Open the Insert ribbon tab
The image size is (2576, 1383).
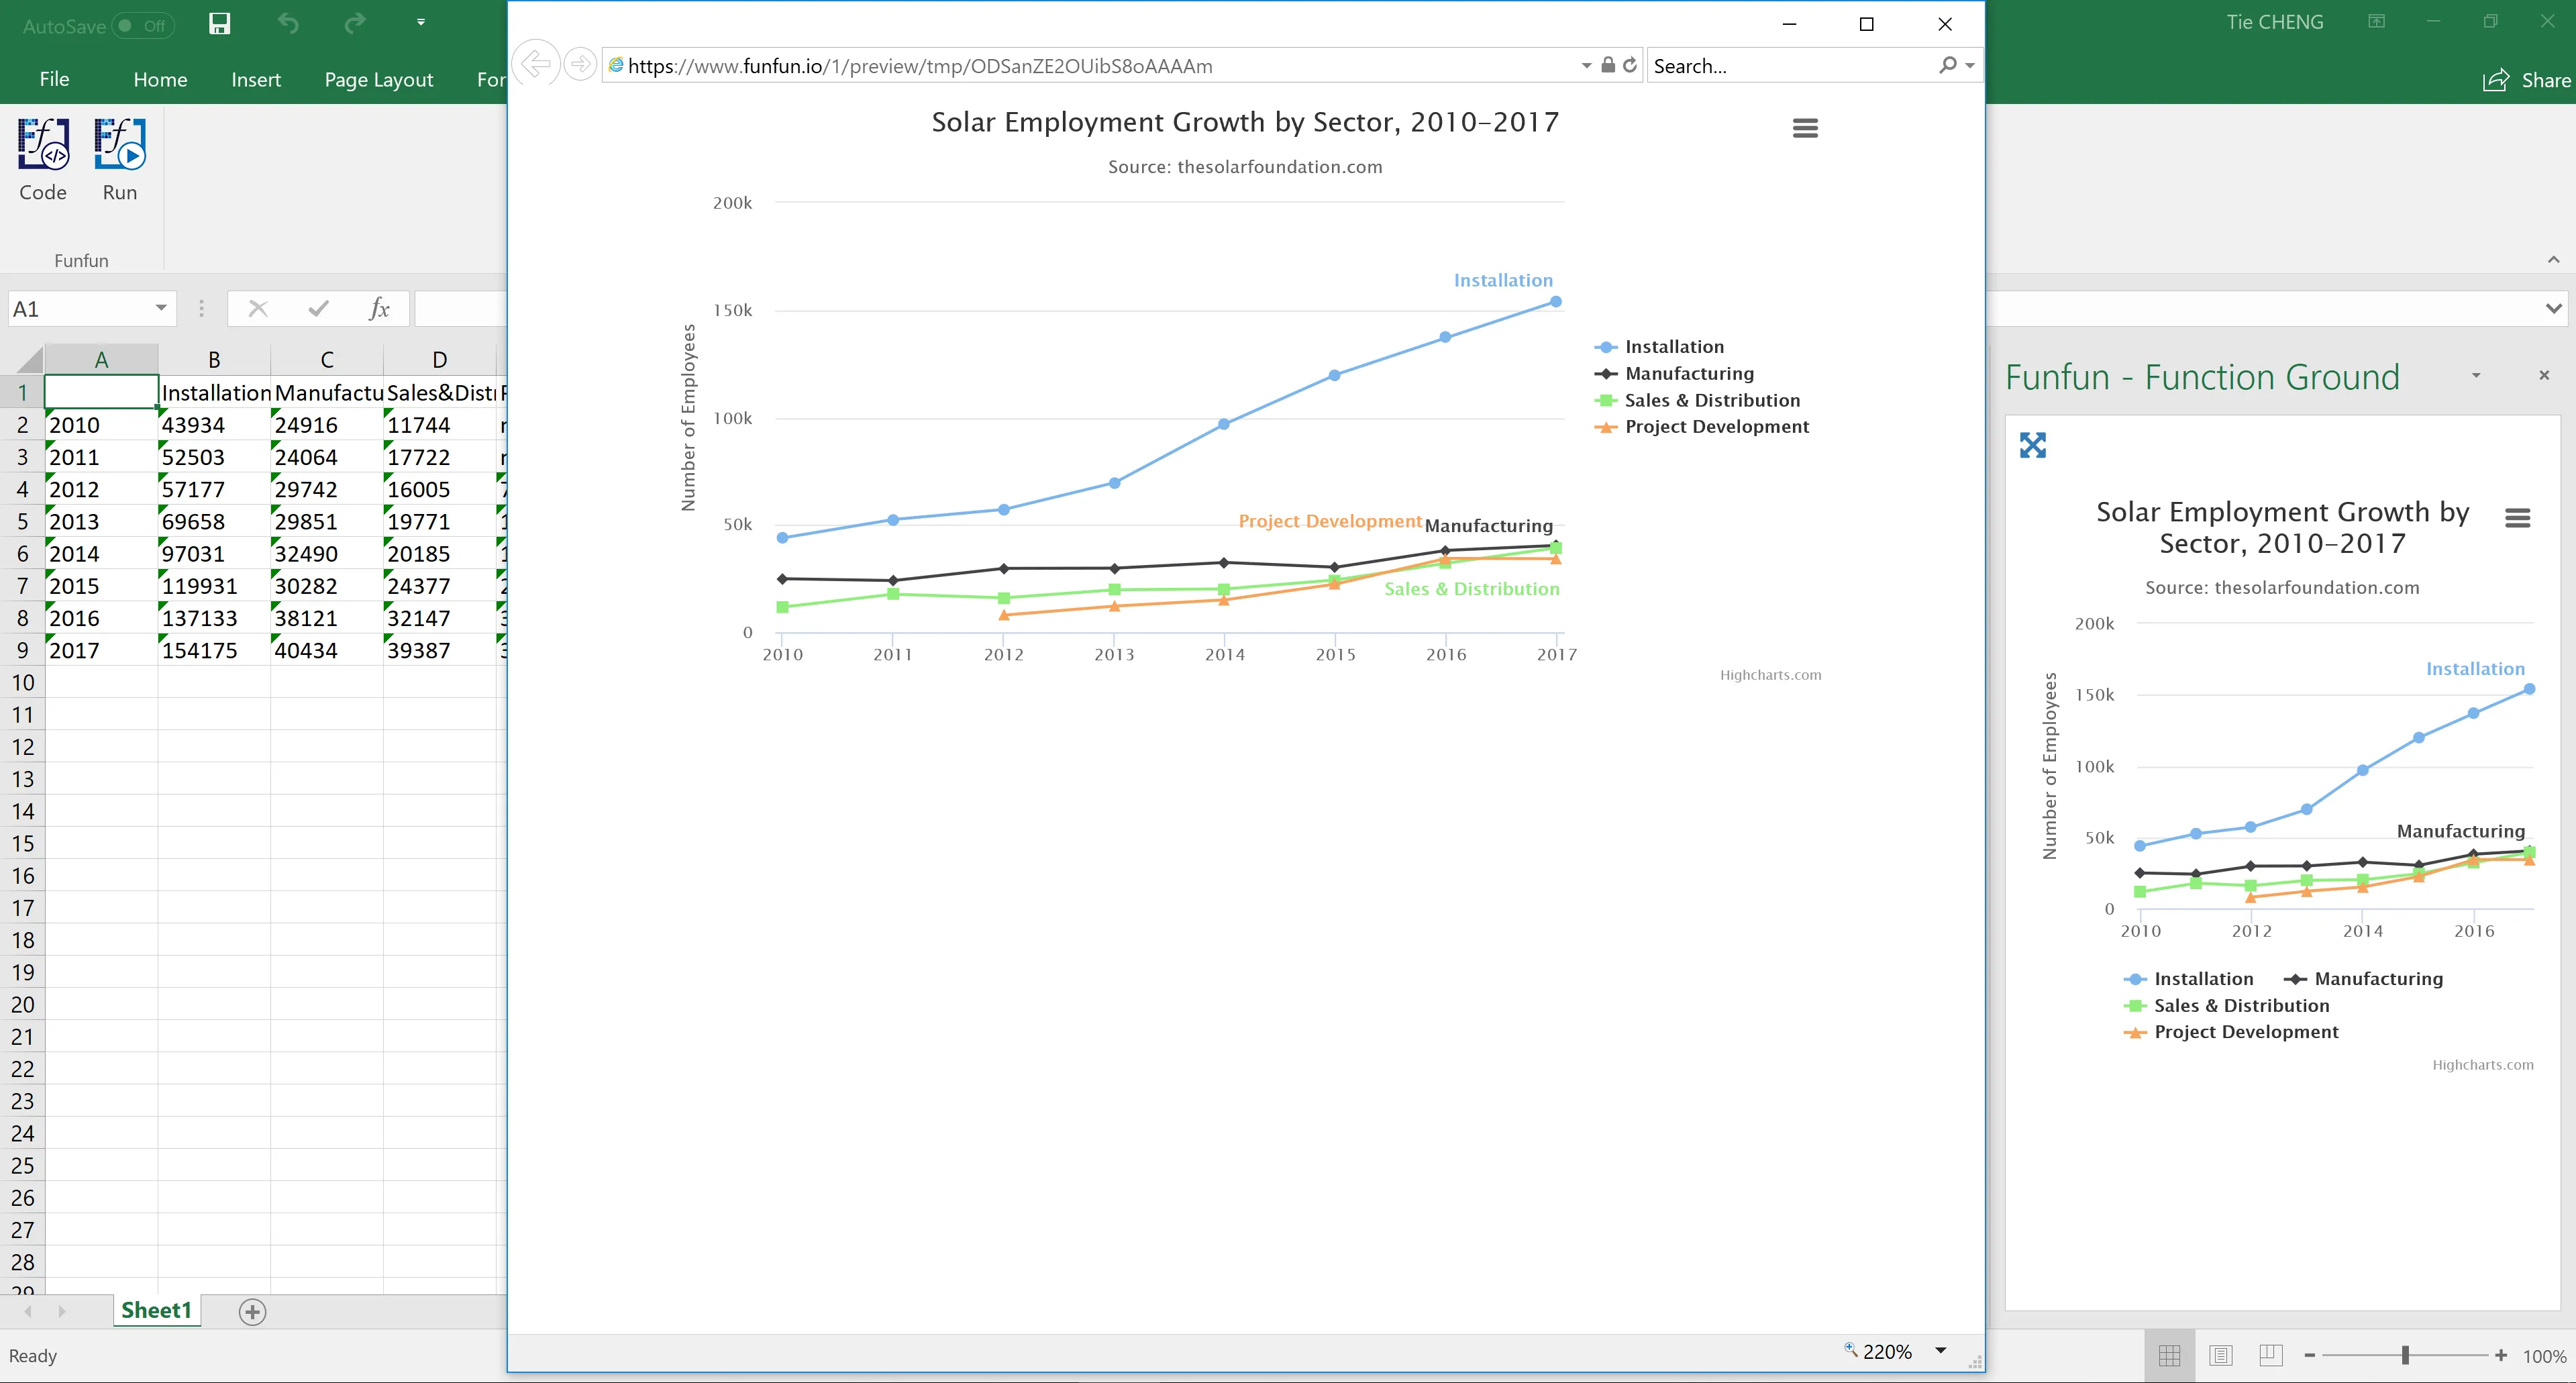[x=255, y=79]
